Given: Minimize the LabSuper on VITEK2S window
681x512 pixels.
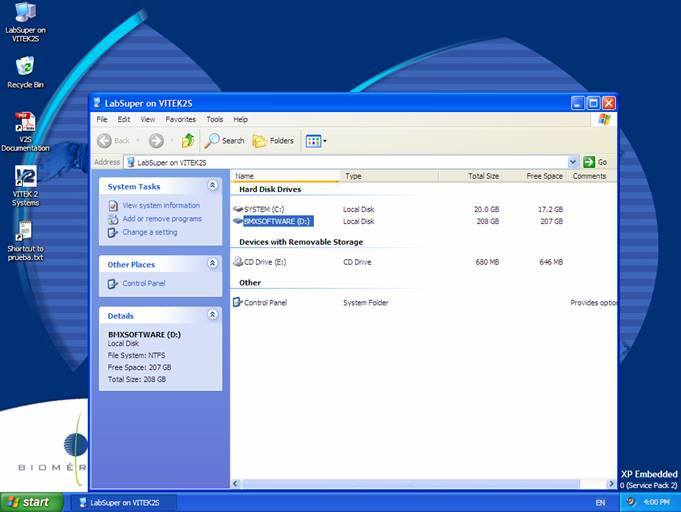Looking at the screenshot, I should pos(578,103).
